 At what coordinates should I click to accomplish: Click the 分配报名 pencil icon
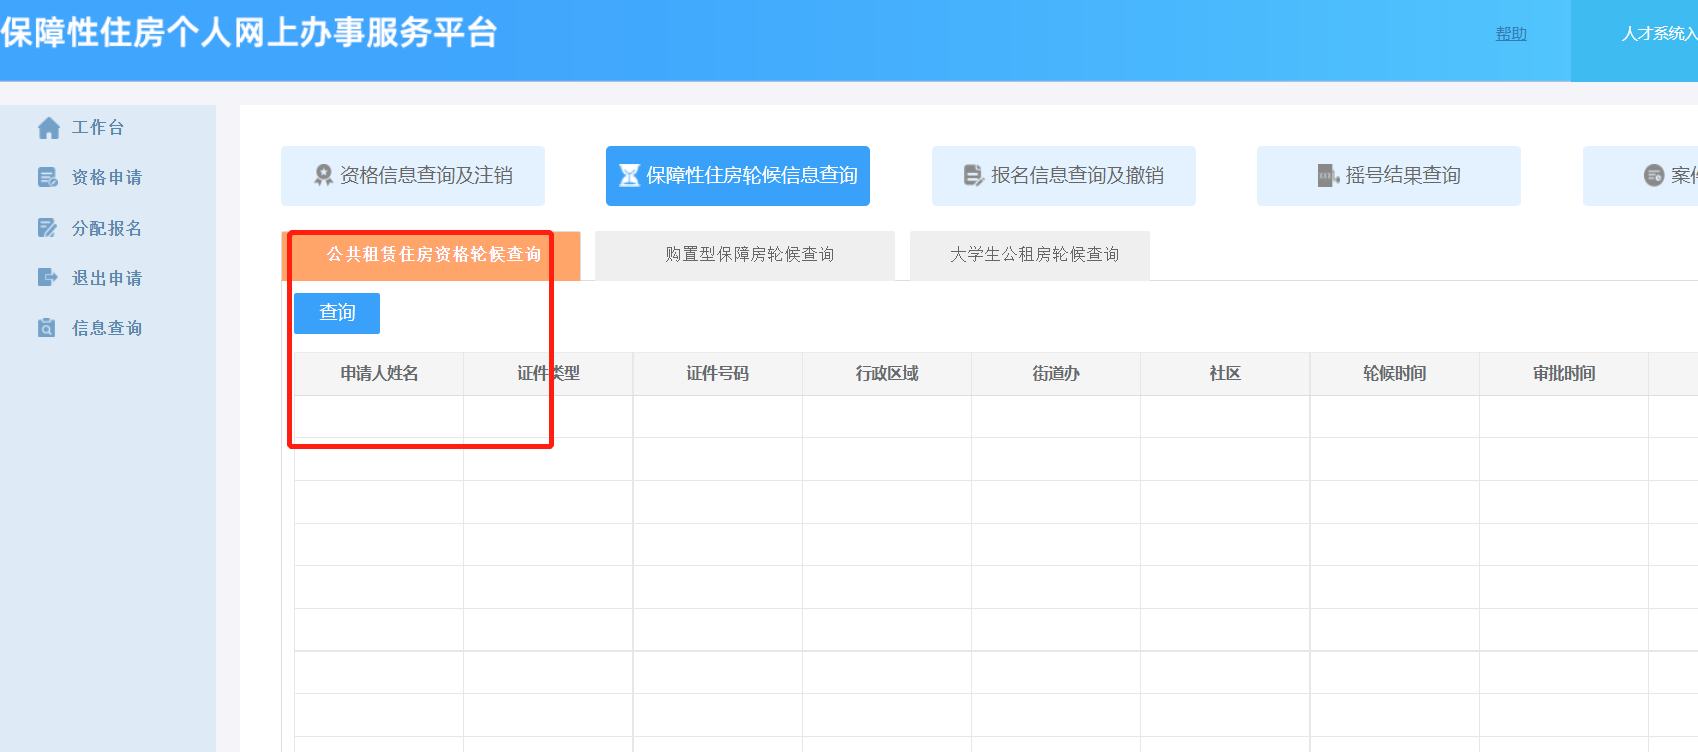point(48,228)
